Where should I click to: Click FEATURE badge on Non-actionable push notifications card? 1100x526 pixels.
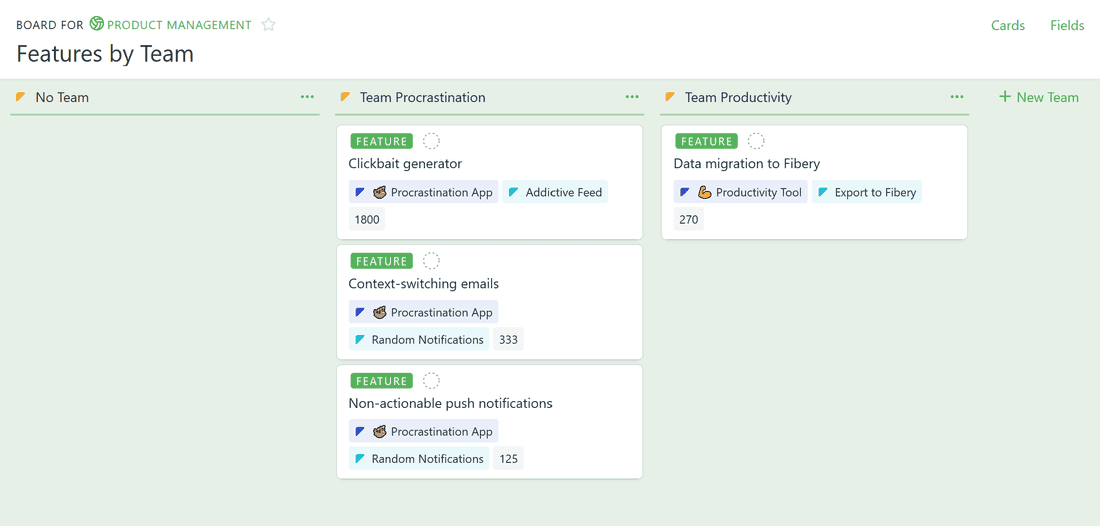tap(382, 381)
